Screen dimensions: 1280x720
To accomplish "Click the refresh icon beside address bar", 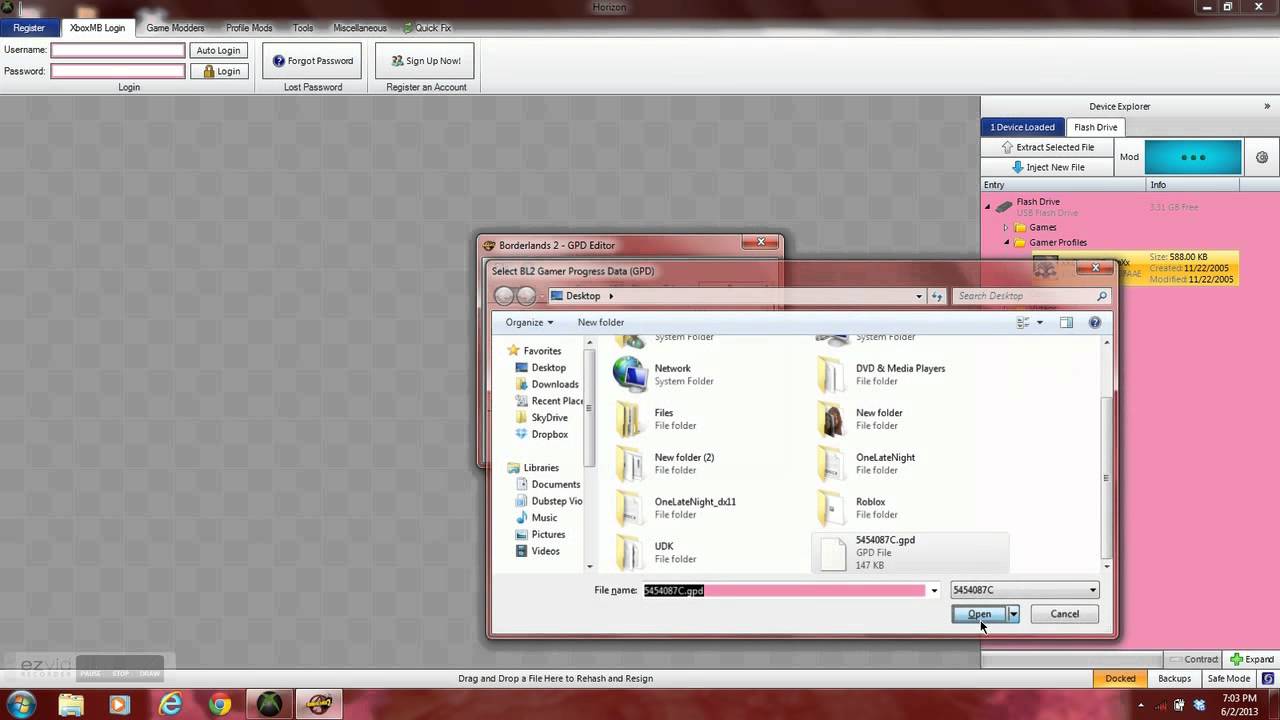I will 937,296.
